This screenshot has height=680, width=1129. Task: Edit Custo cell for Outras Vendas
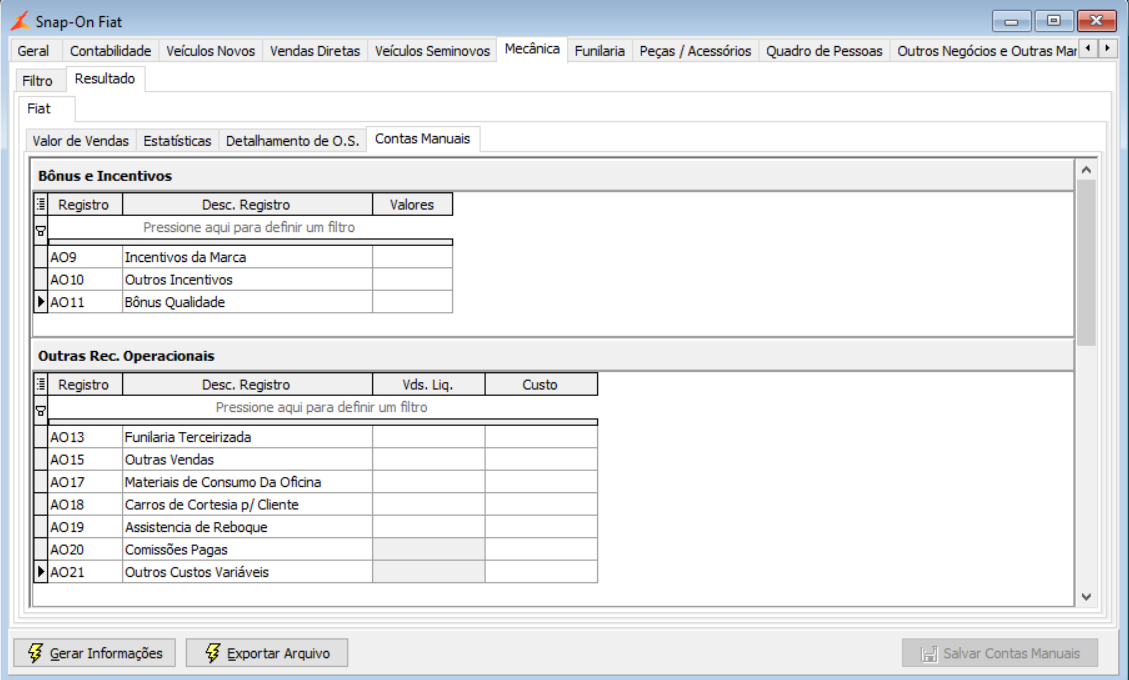click(541, 460)
